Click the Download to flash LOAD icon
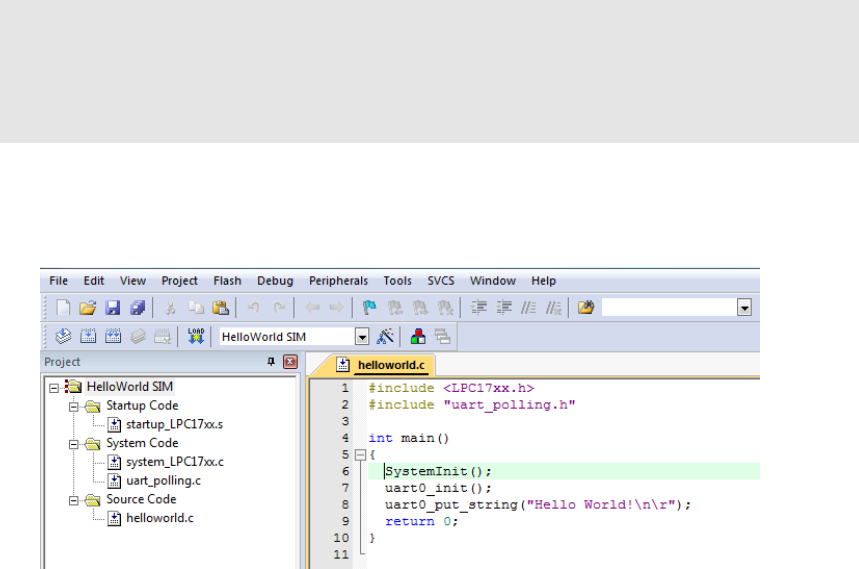The image size is (859, 569). (196, 337)
